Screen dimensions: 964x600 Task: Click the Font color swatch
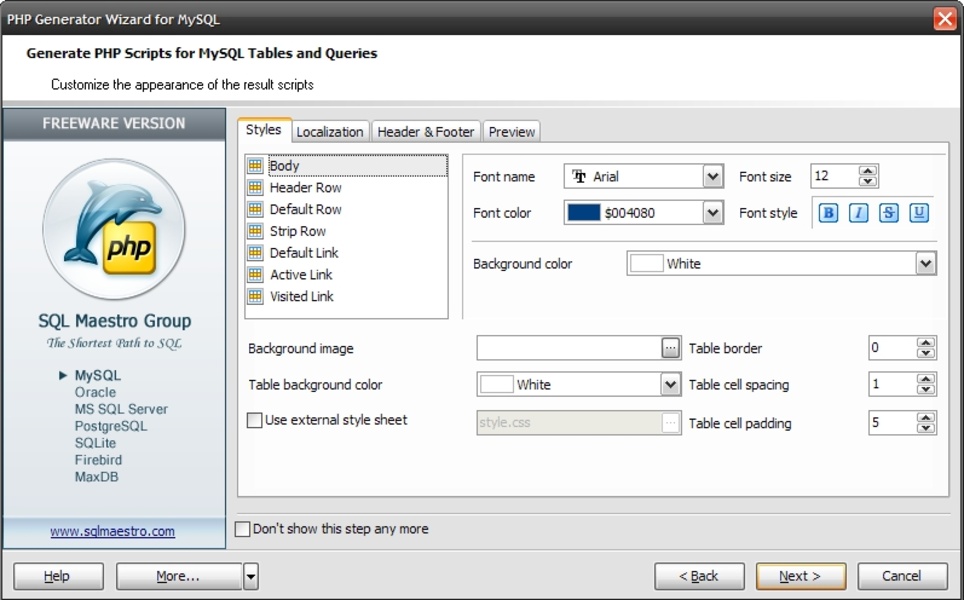(583, 213)
